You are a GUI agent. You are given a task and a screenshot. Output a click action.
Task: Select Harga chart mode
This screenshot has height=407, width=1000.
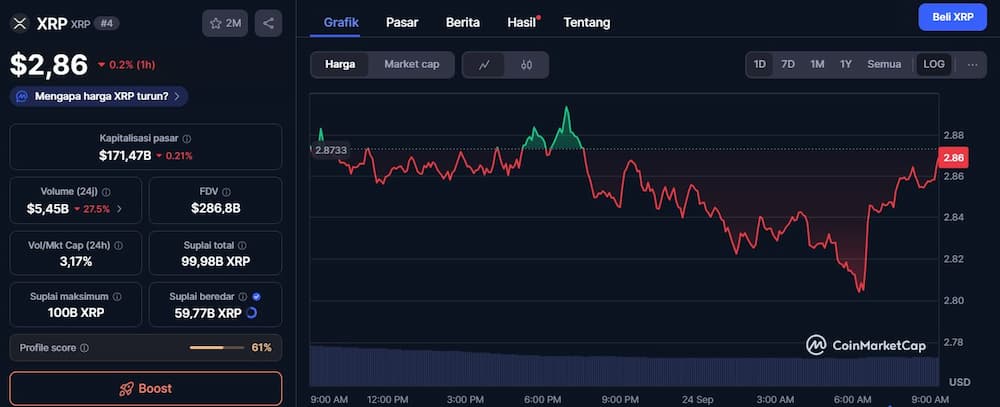click(340, 64)
